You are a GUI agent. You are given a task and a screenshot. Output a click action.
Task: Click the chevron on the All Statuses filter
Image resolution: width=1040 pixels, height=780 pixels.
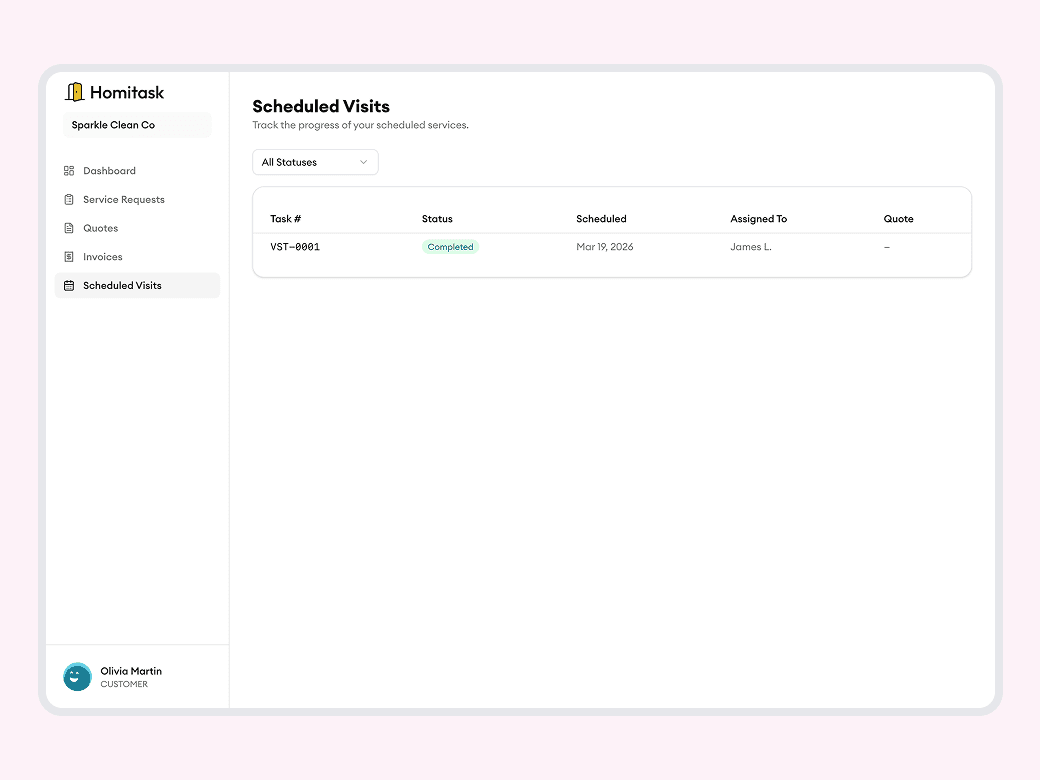[364, 162]
